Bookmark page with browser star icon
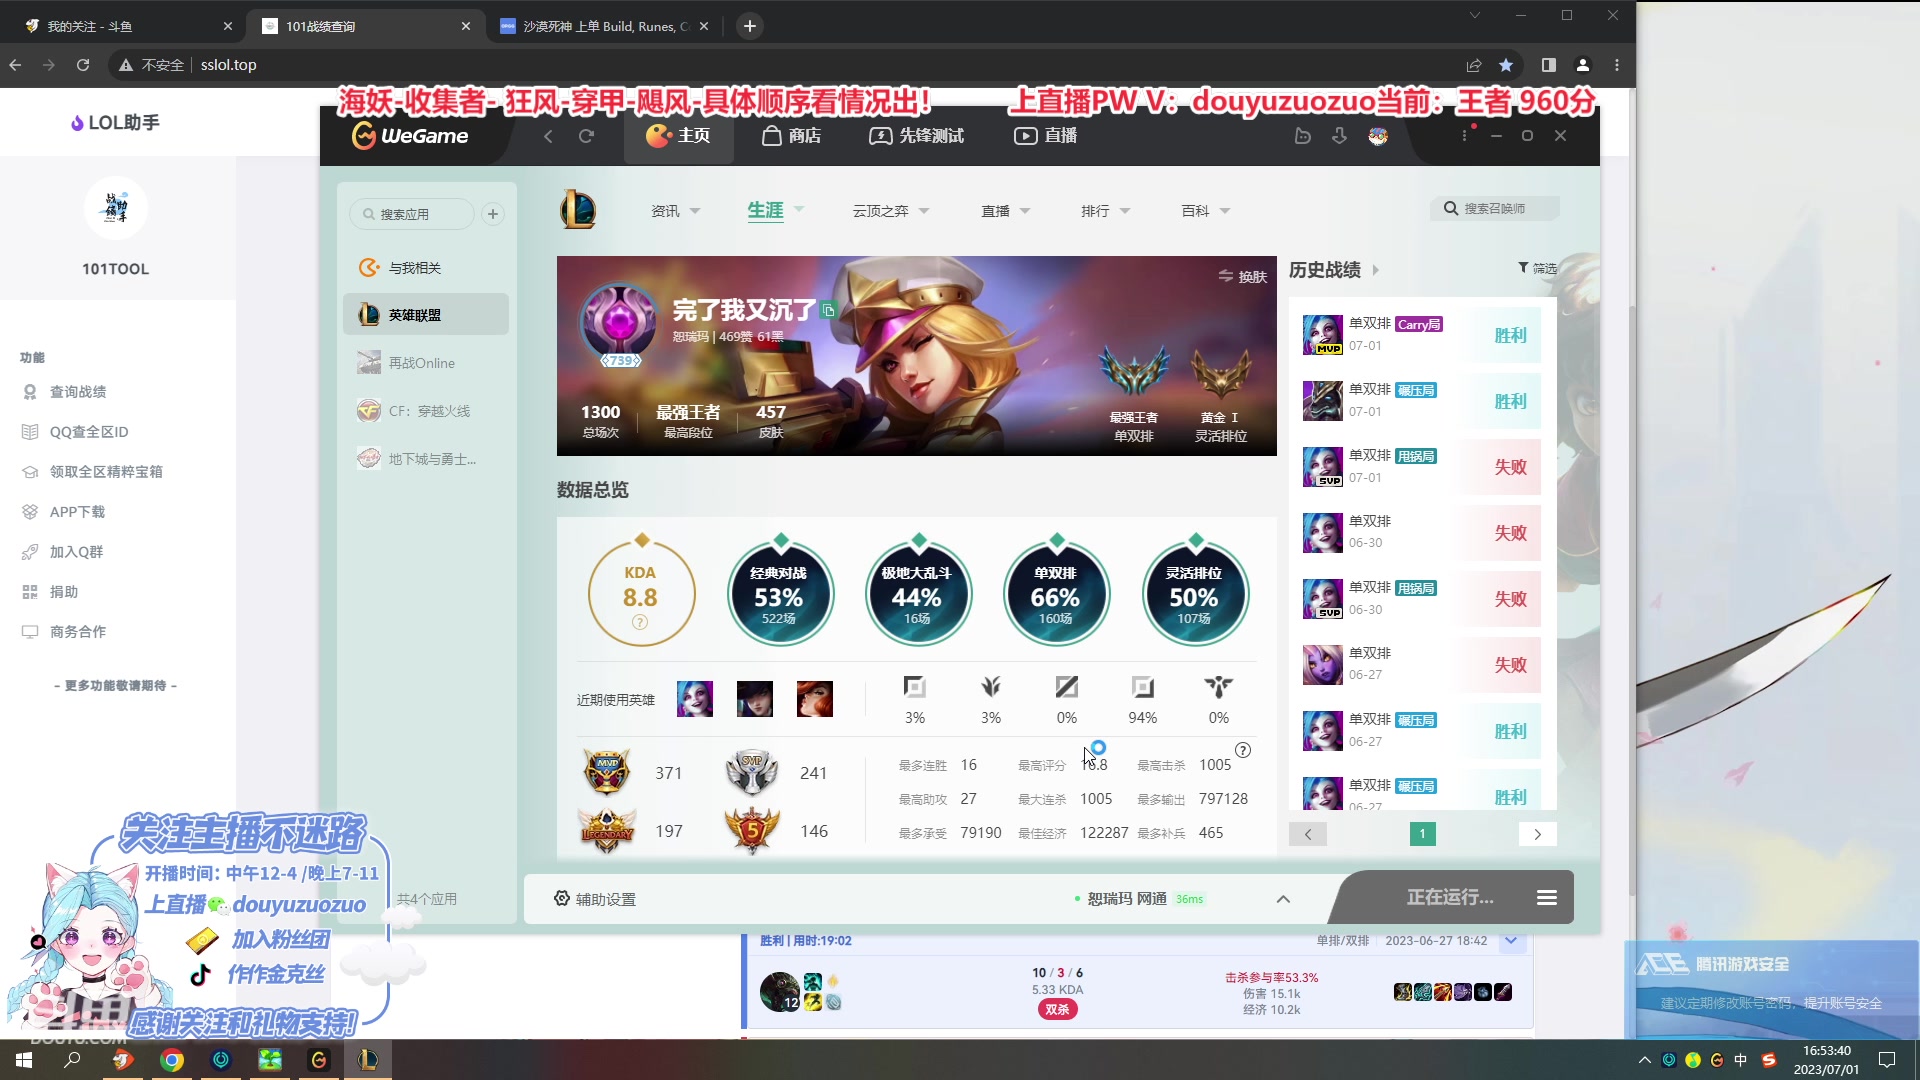1920x1080 pixels. (x=1506, y=65)
